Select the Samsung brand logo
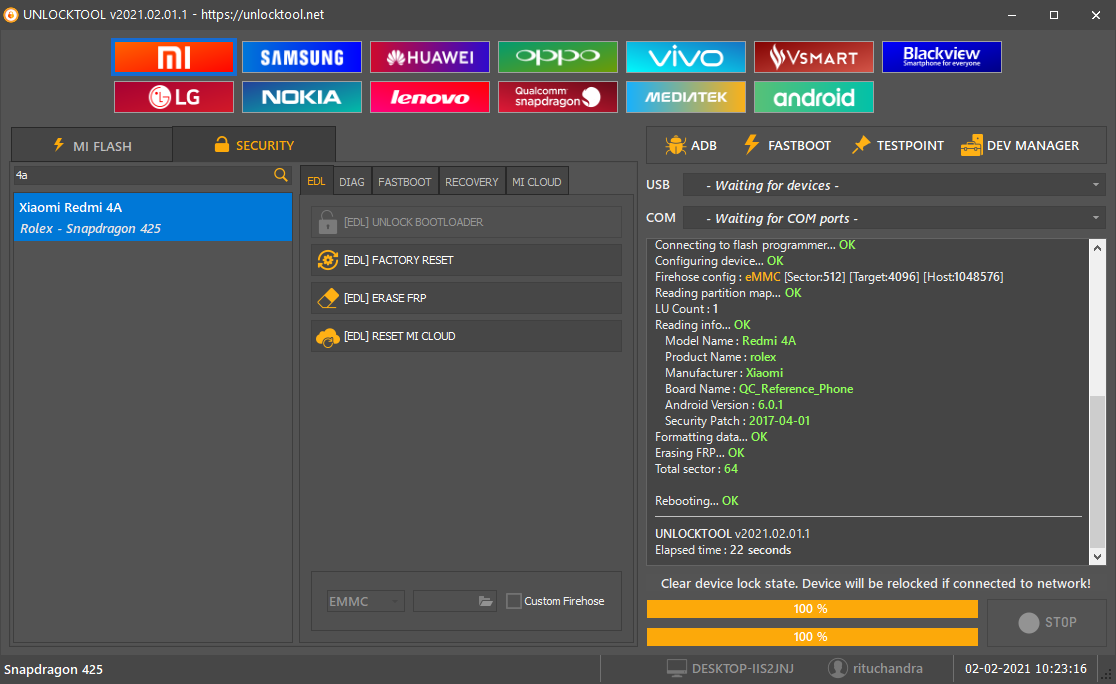Image resolution: width=1116 pixels, height=684 pixels. 302,57
